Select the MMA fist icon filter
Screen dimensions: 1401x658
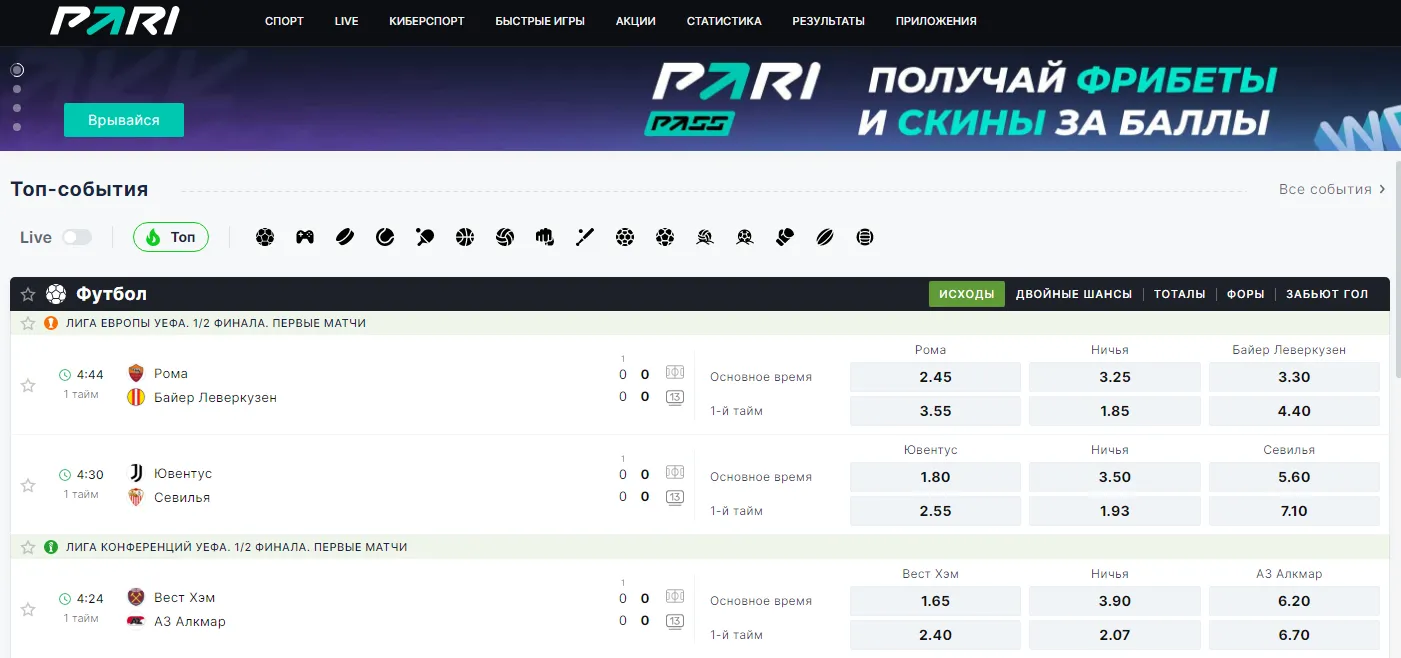pyautogui.click(x=545, y=237)
